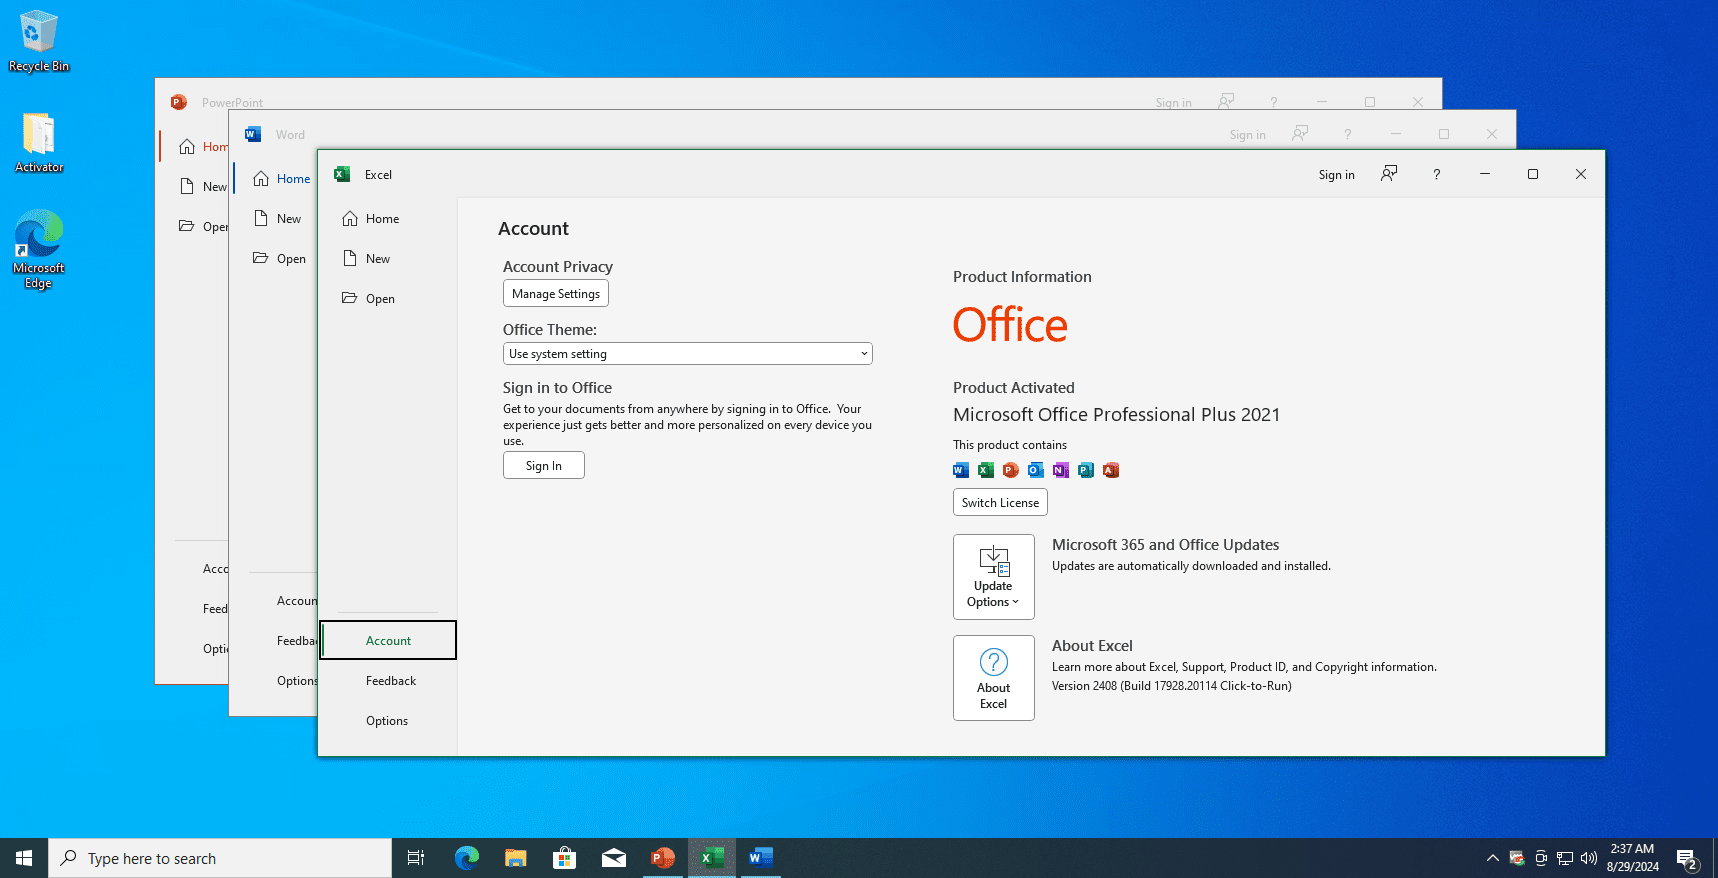Click the Access icon in product list
Screen dimensions: 1718x878
[1111, 470]
